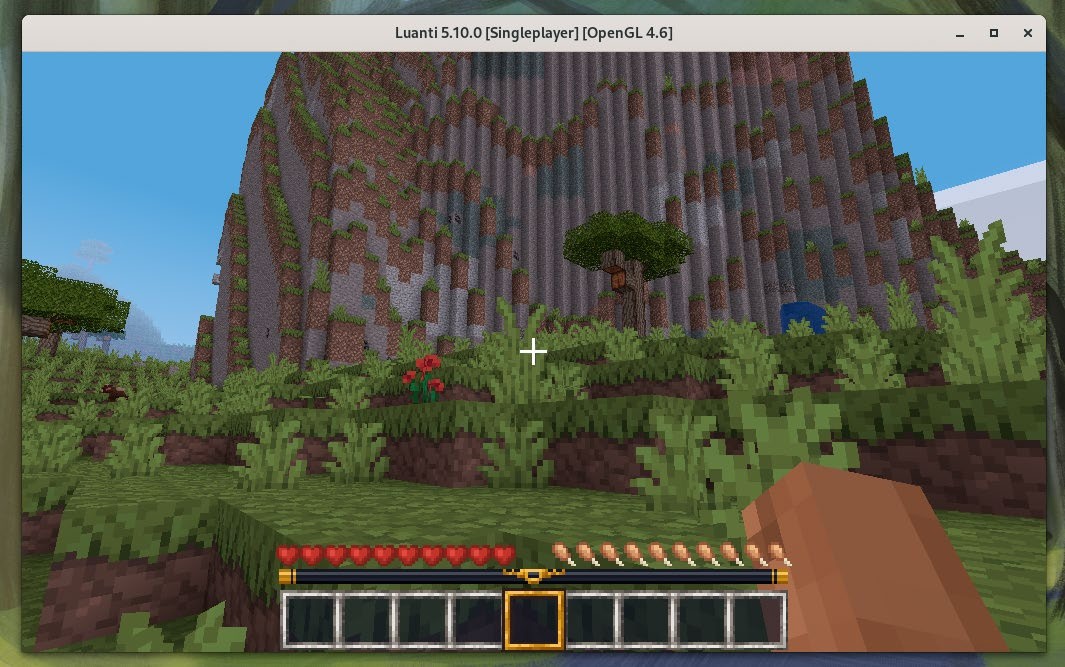Select the seventh hotbar slot

[646, 620]
